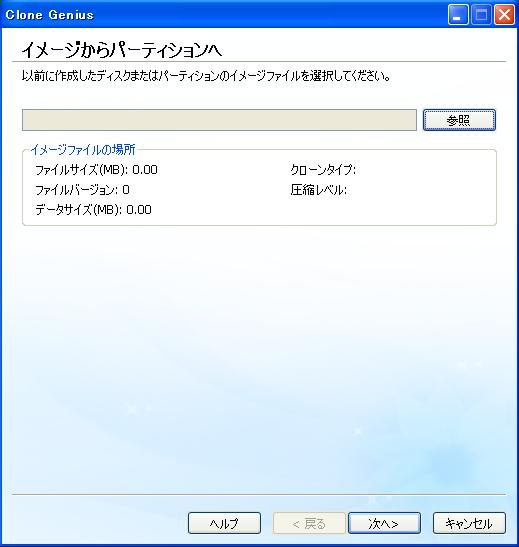The image size is (519, 547).
Task: Close the Clone Genius window
Action: (504, 15)
